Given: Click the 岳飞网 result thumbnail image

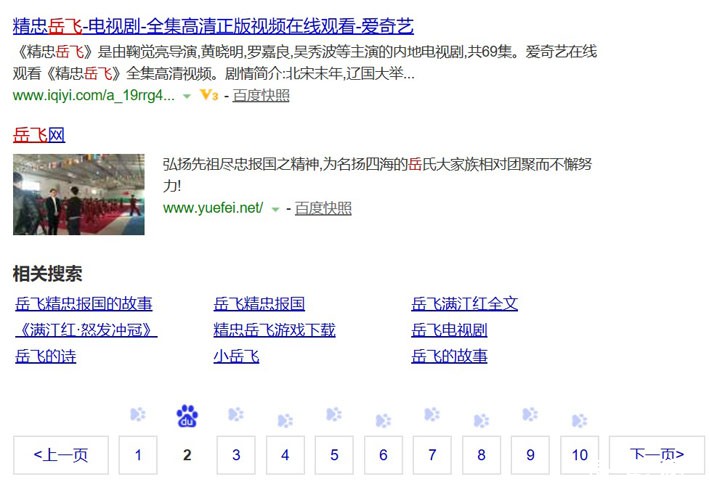Looking at the screenshot, I should pos(79,194).
